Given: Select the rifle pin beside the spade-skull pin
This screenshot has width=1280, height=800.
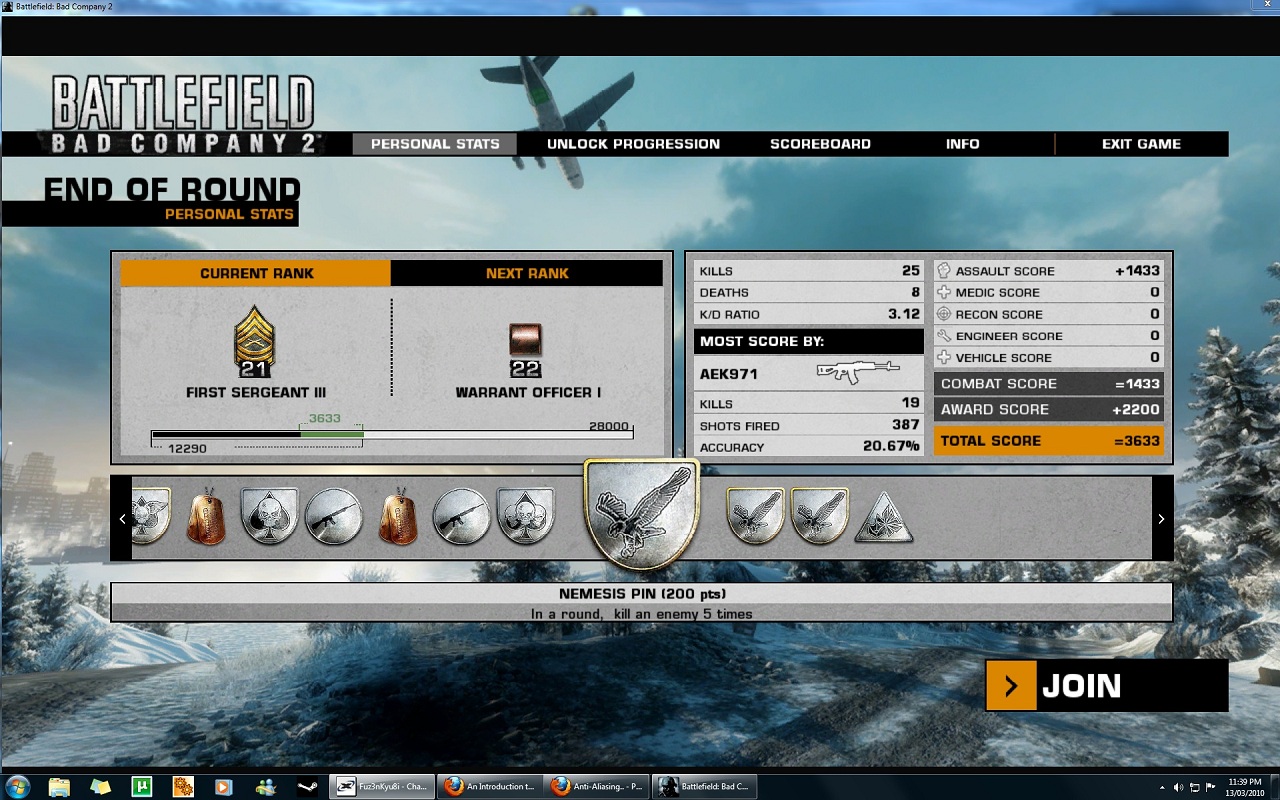Looking at the screenshot, I should (x=333, y=516).
